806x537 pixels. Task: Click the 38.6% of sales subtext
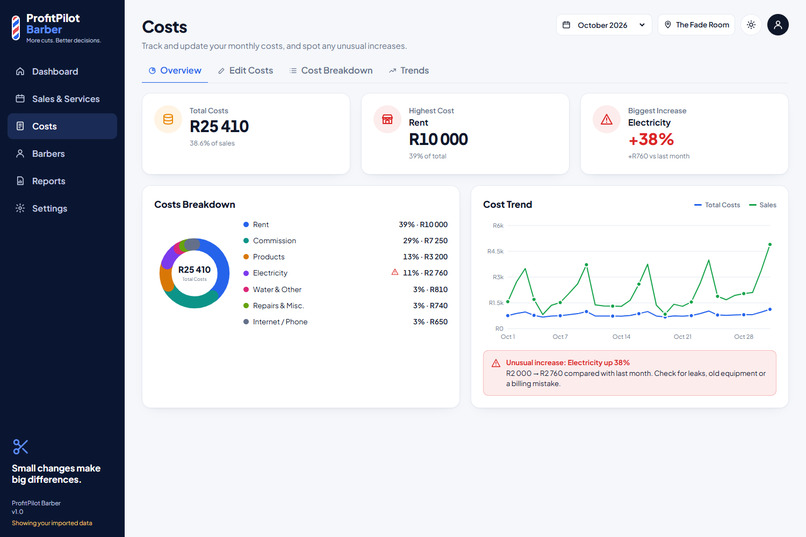pyautogui.click(x=212, y=143)
